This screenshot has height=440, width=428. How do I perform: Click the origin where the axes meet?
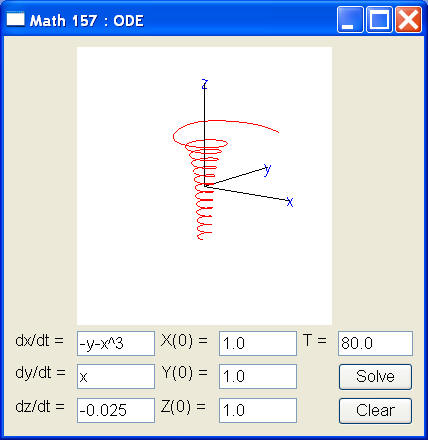pyautogui.click(x=205, y=186)
